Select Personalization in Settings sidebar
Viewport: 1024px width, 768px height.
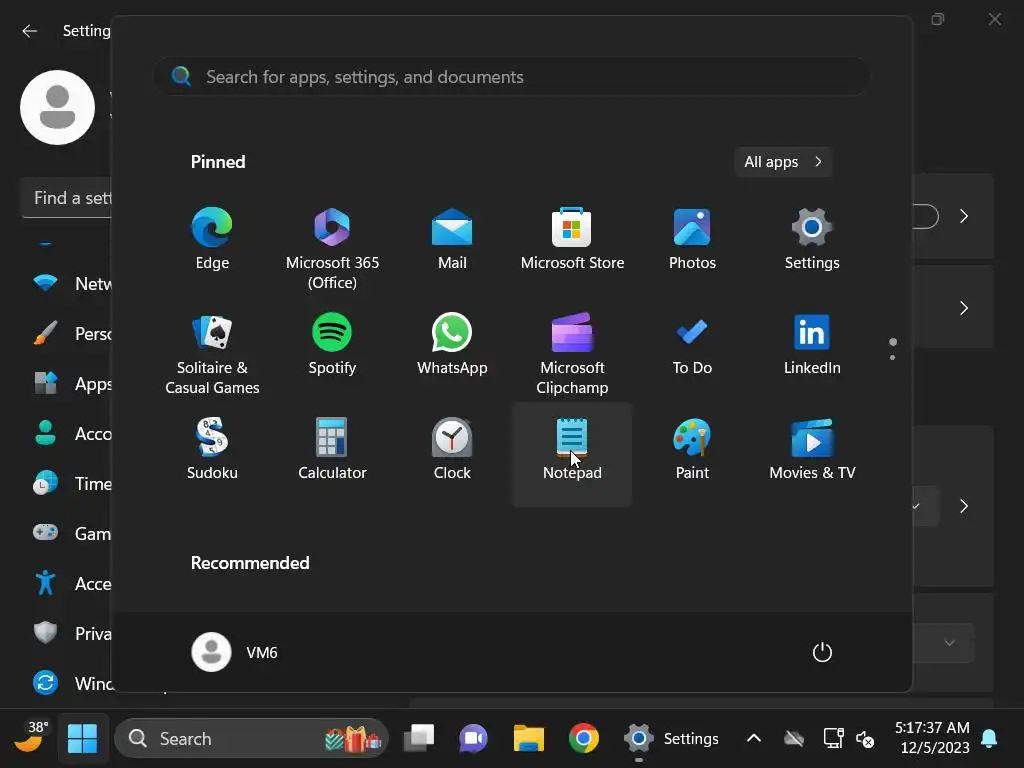(72, 334)
